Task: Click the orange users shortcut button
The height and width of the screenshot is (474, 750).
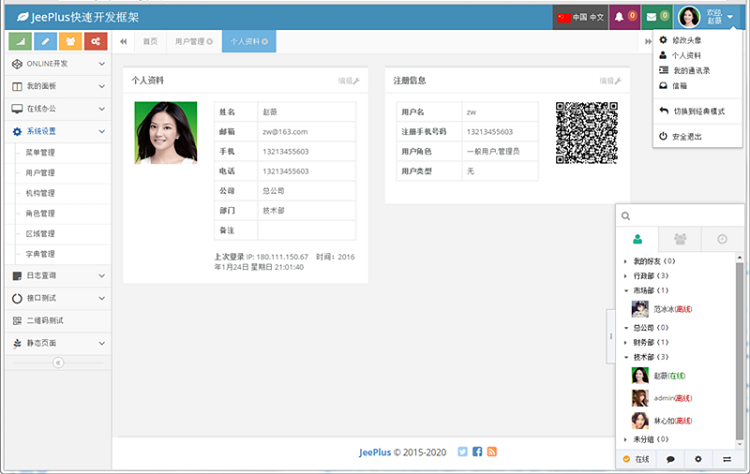Action: tap(70, 41)
